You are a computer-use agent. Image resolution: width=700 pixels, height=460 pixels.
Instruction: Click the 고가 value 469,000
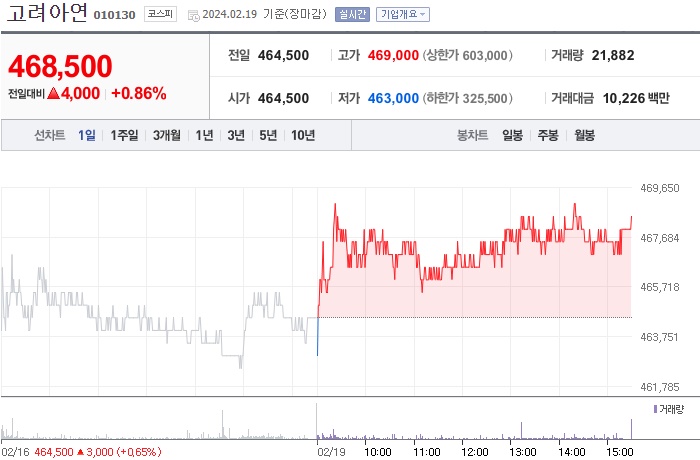coord(393,55)
